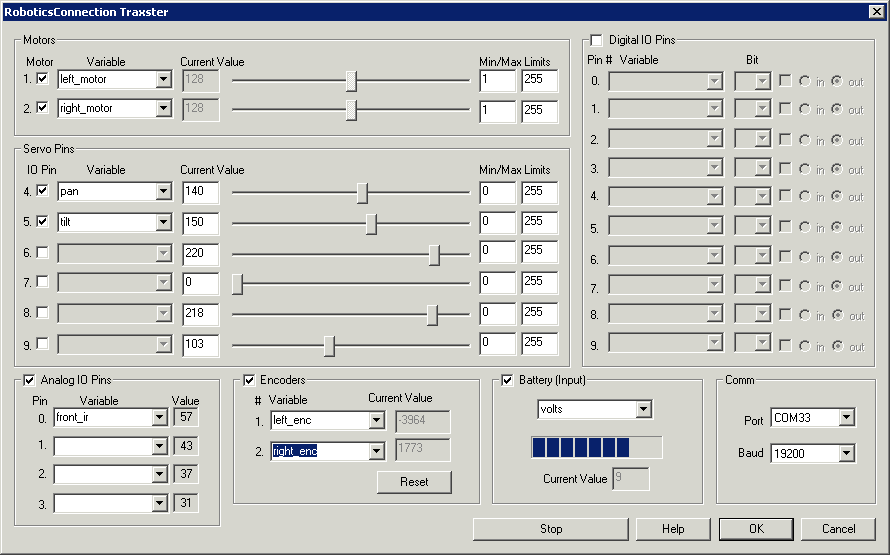Screen dimensions: 890x555
Task: Open the front_ir analog variable dropdown
Action: pos(158,417)
